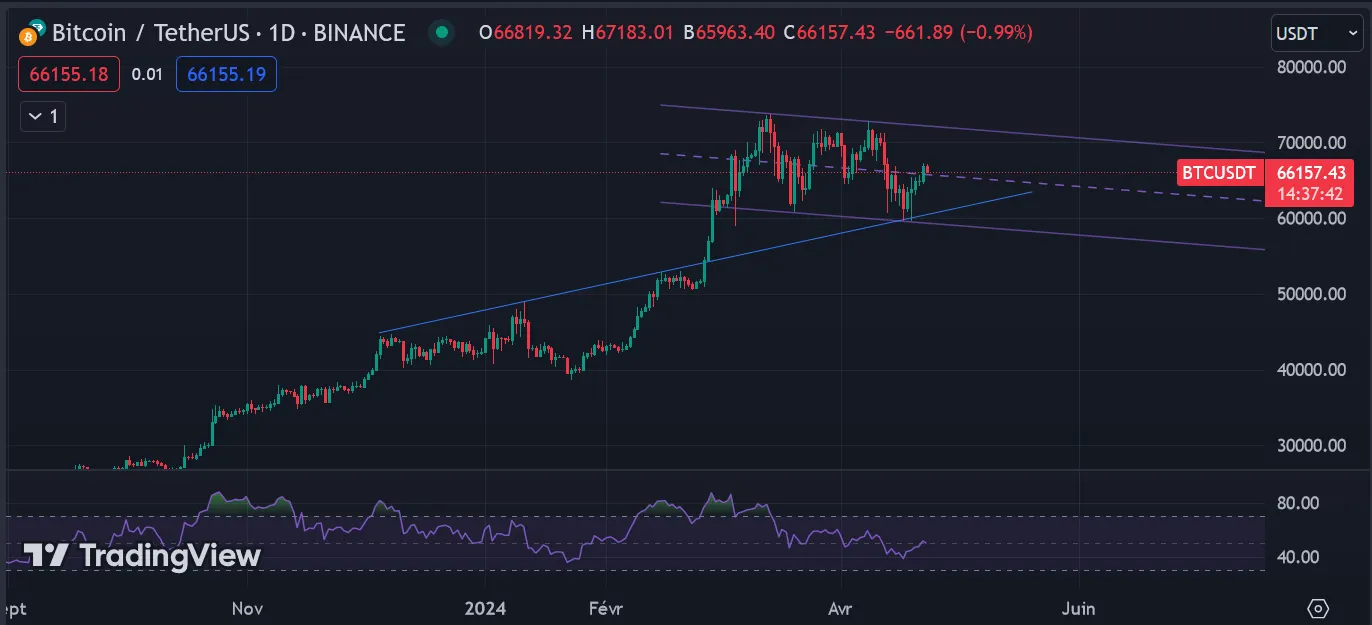Click the 14:37:42 candle countdown timer
This screenshot has width=1372, height=625.
click(1309, 194)
